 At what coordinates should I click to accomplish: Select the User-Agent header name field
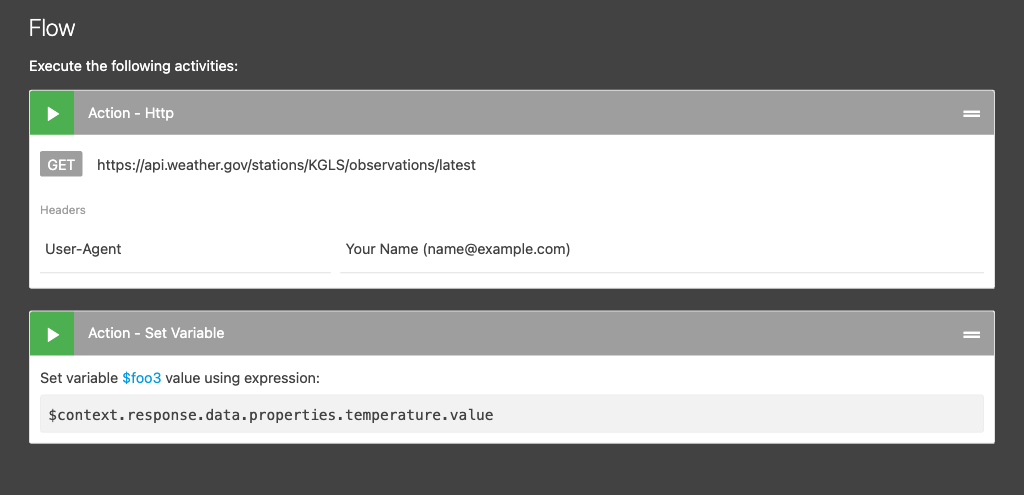pos(185,249)
